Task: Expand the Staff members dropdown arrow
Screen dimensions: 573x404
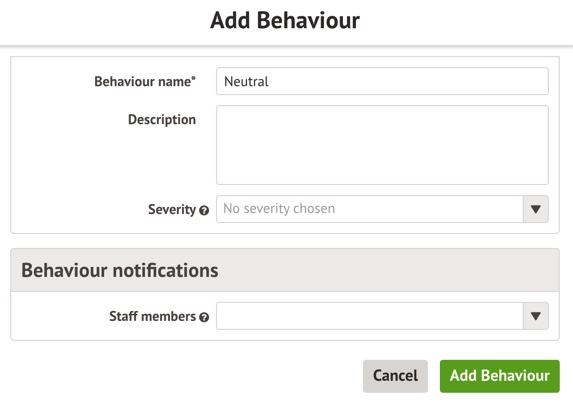Action: click(x=536, y=316)
